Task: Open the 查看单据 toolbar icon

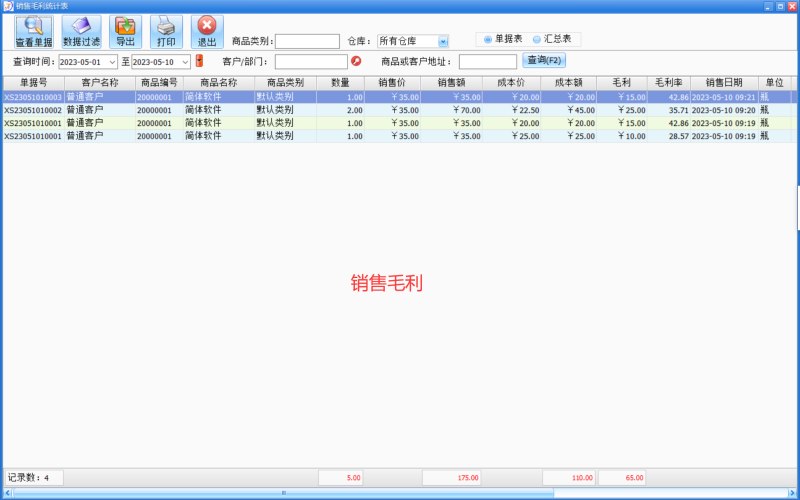Action: pyautogui.click(x=34, y=32)
